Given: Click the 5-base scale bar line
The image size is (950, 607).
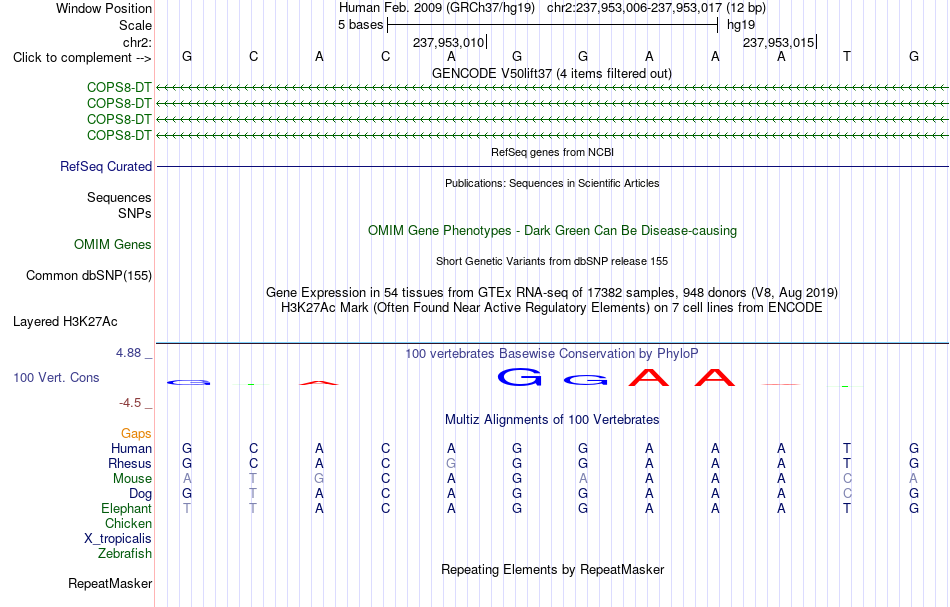Looking at the screenshot, I should click(553, 25).
